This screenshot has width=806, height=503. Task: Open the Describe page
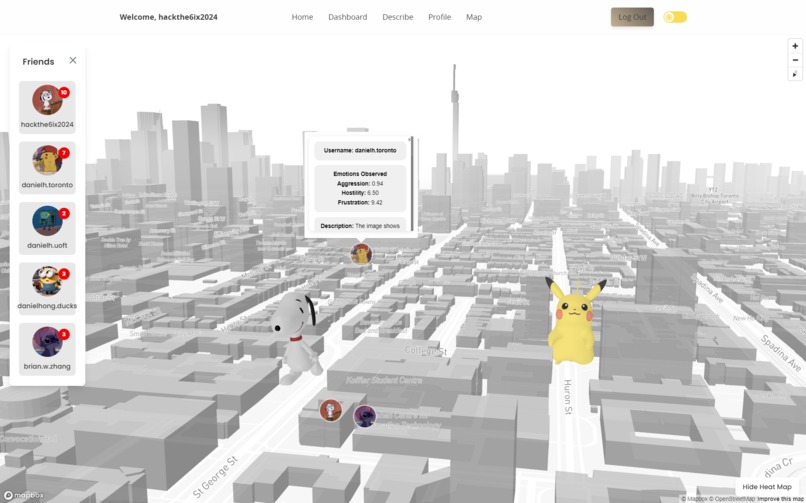tap(397, 17)
